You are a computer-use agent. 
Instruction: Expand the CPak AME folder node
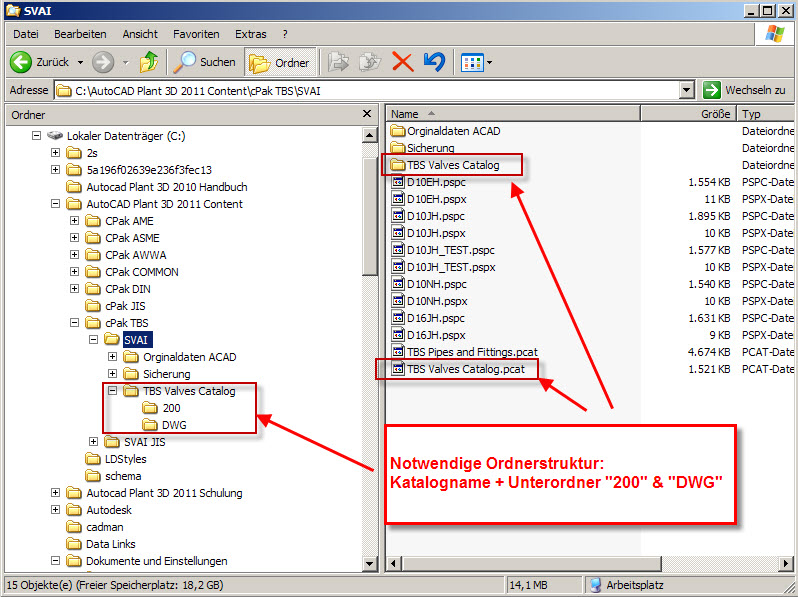[x=74, y=221]
